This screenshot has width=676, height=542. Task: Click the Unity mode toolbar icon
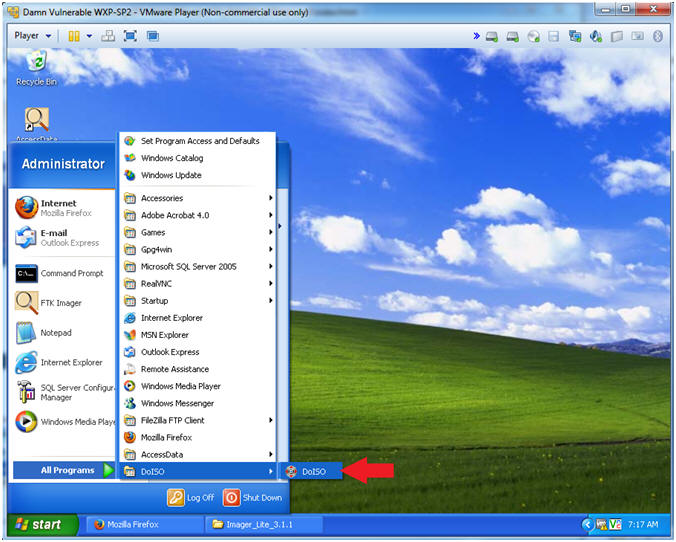(153, 36)
